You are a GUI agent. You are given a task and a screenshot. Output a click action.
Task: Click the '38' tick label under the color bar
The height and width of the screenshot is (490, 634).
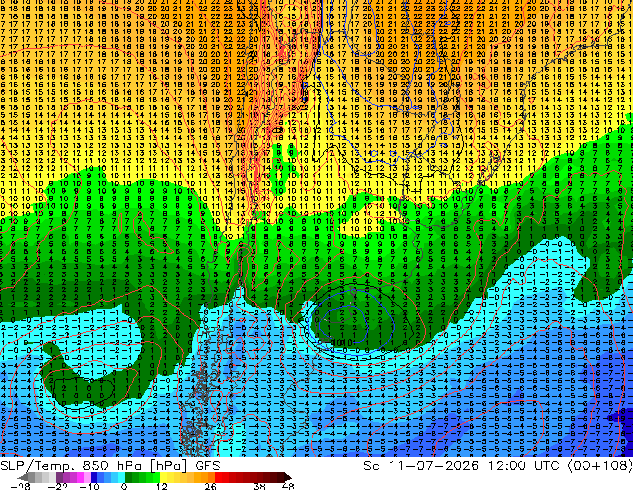tap(259, 486)
